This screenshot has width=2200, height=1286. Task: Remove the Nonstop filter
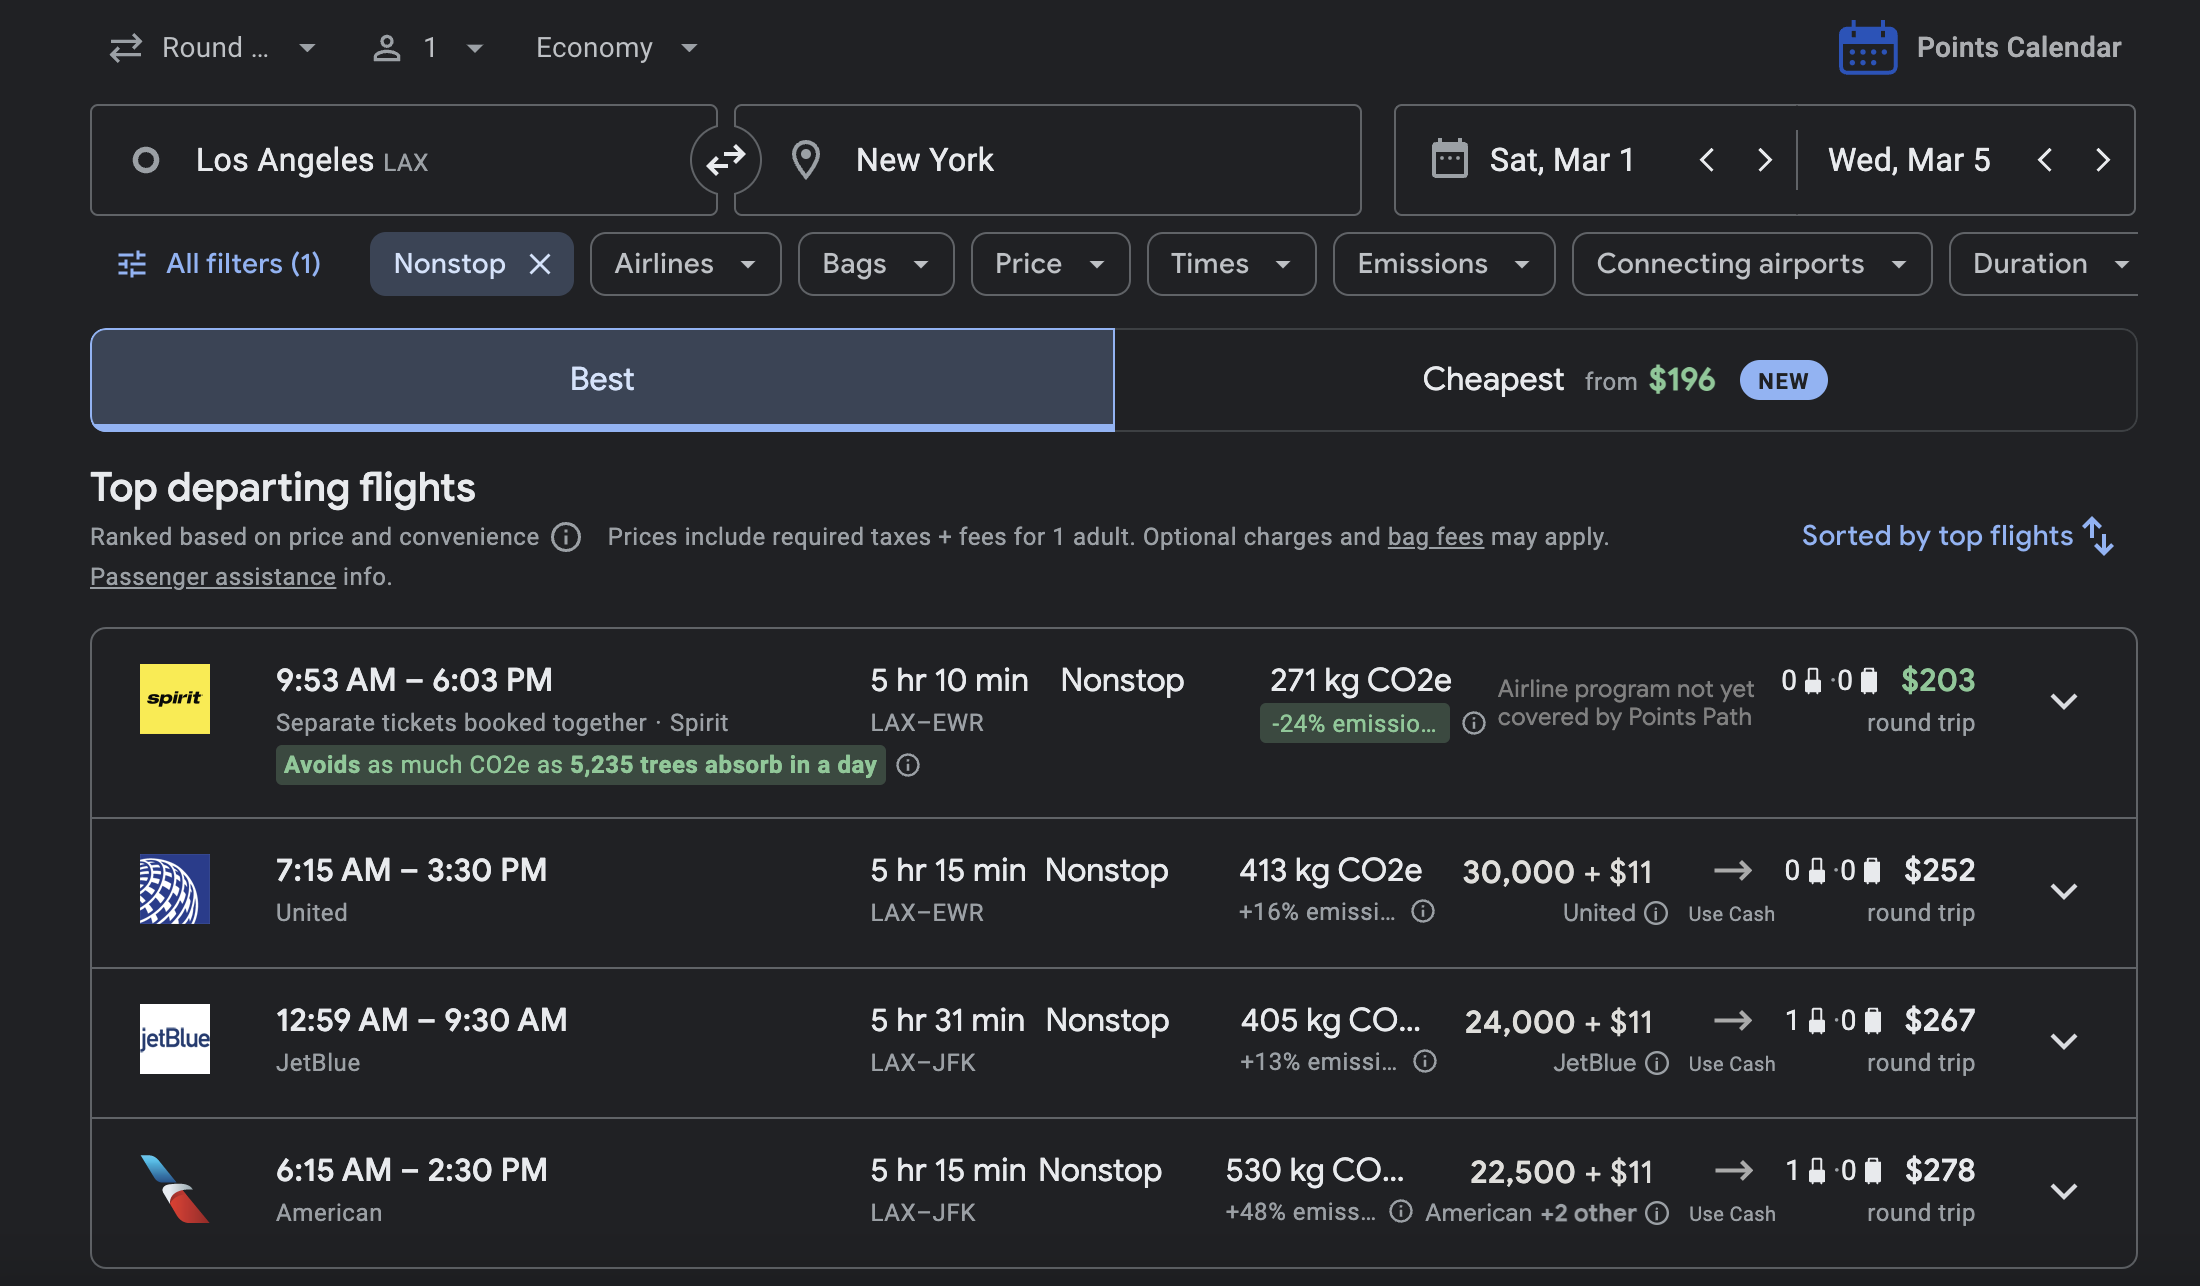tap(540, 264)
